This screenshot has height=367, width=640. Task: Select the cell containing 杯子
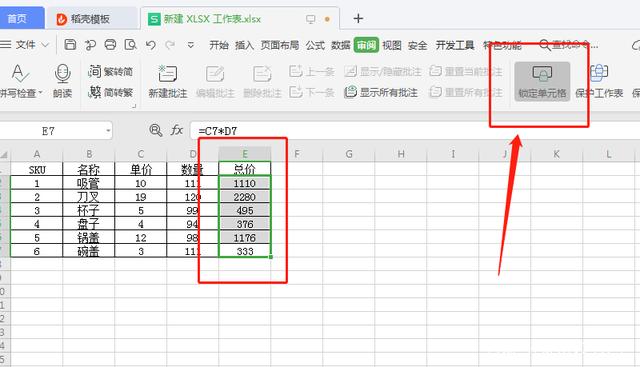(89, 210)
